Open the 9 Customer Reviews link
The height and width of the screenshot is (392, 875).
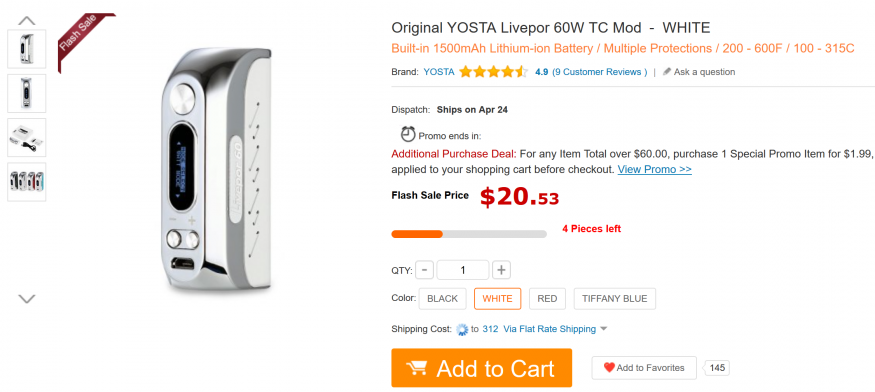(x=600, y=71)
